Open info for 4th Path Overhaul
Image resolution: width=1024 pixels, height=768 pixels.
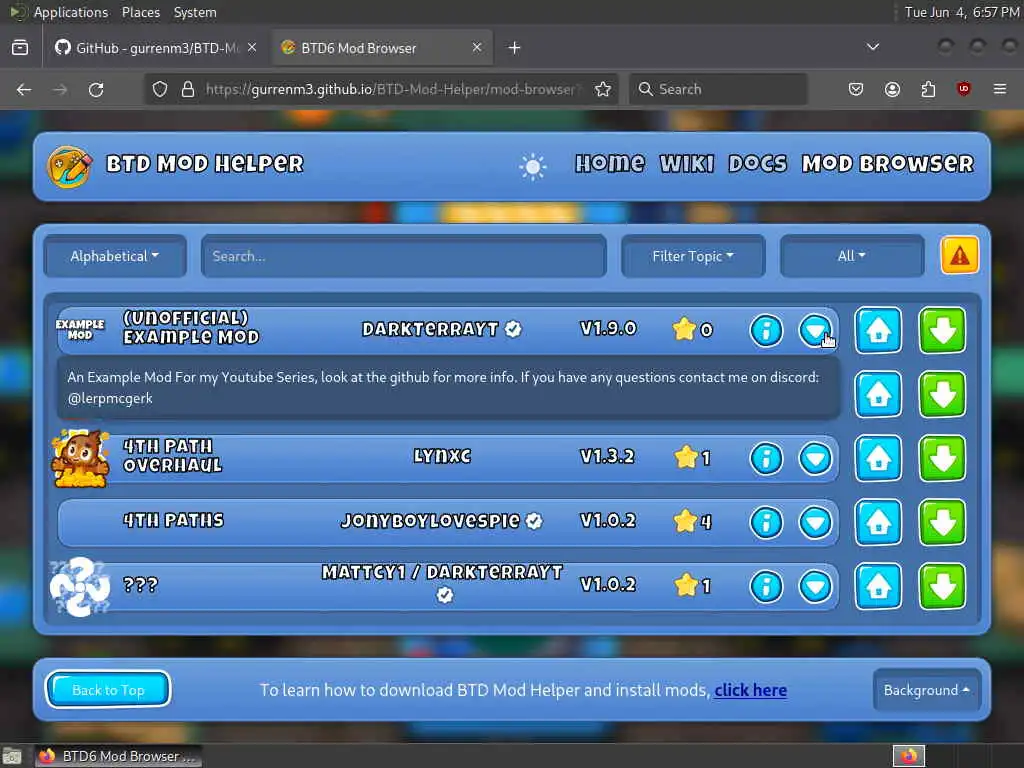tap(766, 458)
